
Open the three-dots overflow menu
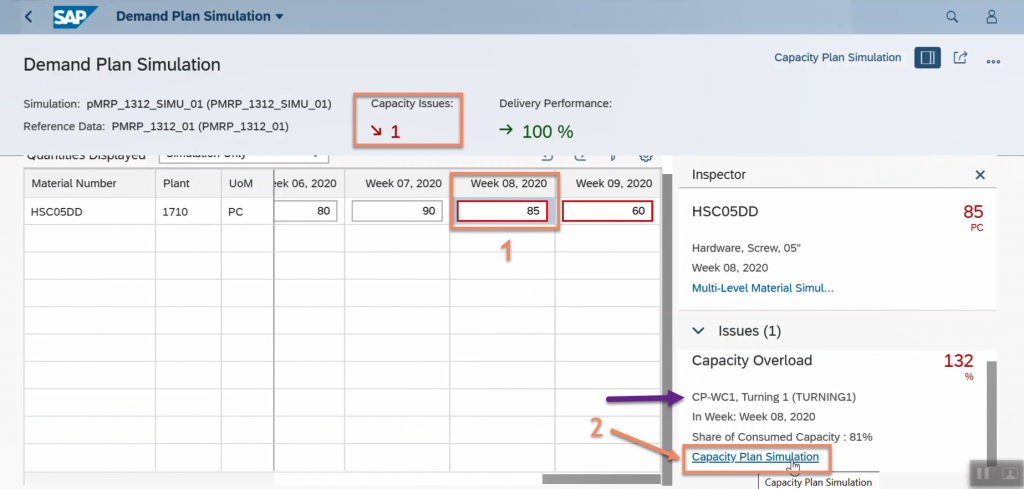993,62
